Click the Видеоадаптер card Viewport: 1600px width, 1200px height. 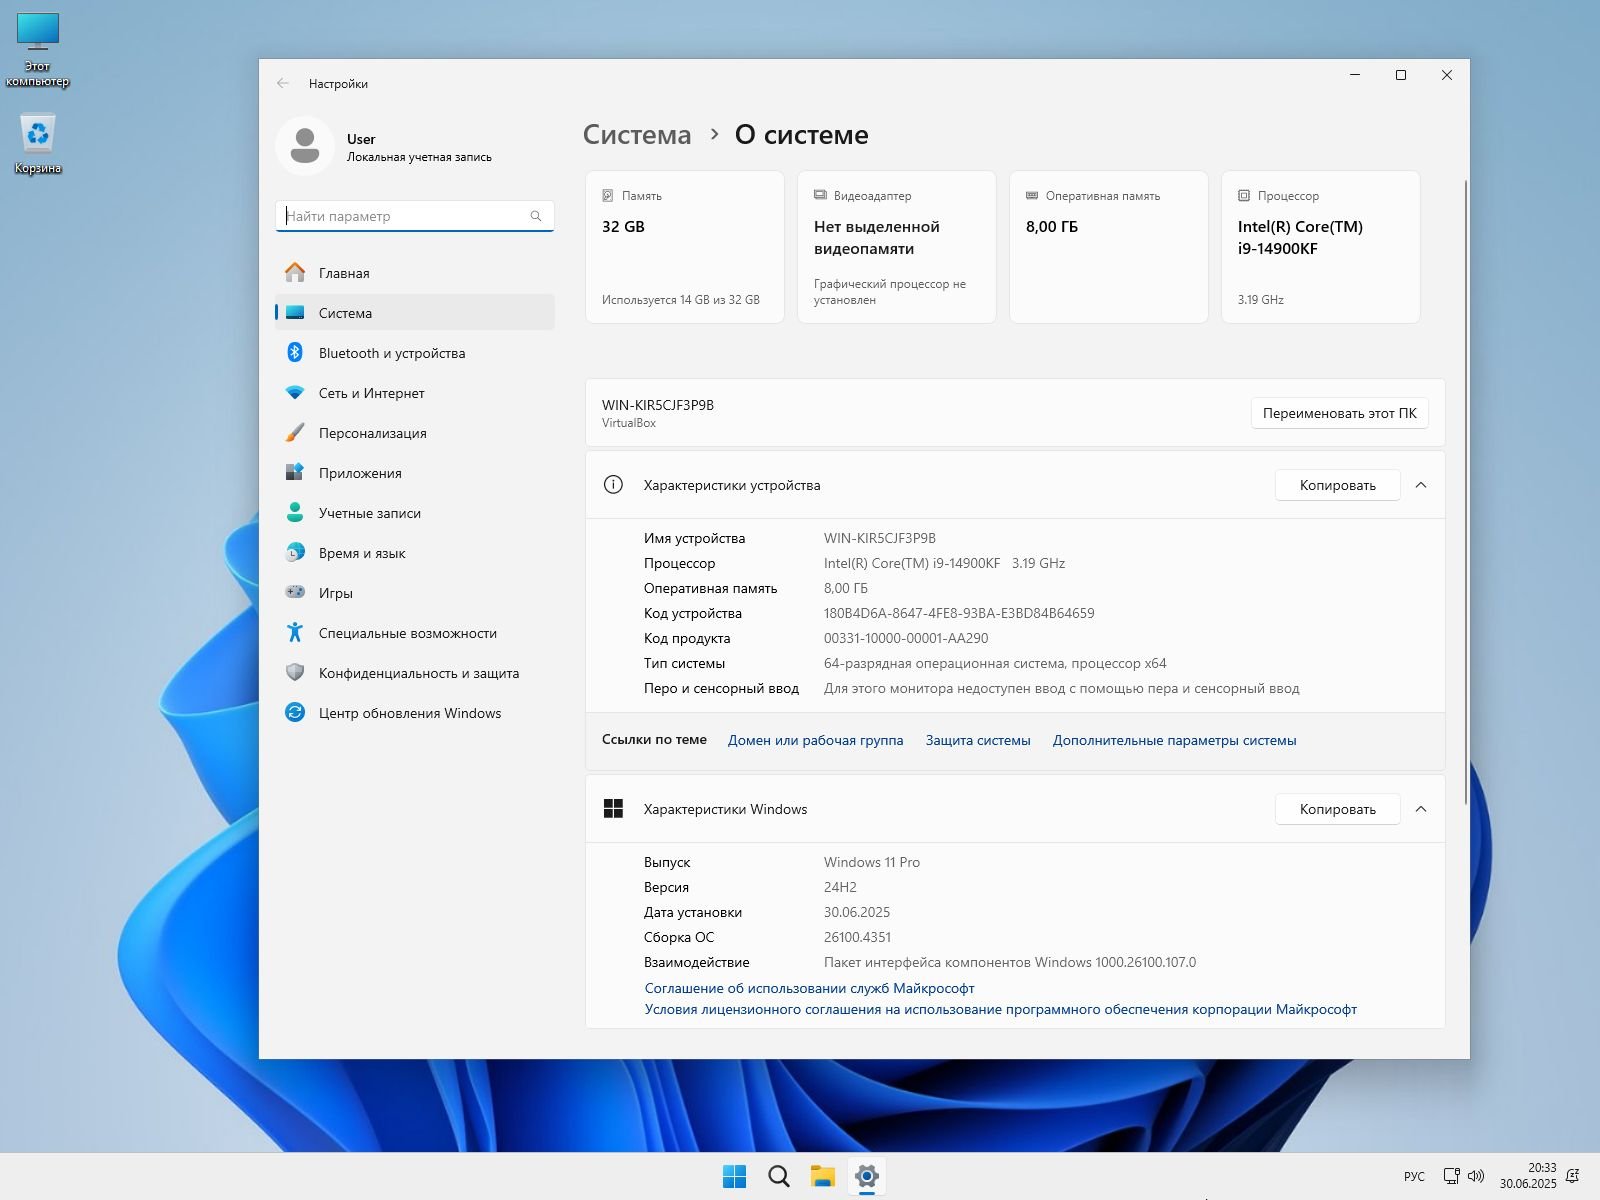[x=897, y=247]
